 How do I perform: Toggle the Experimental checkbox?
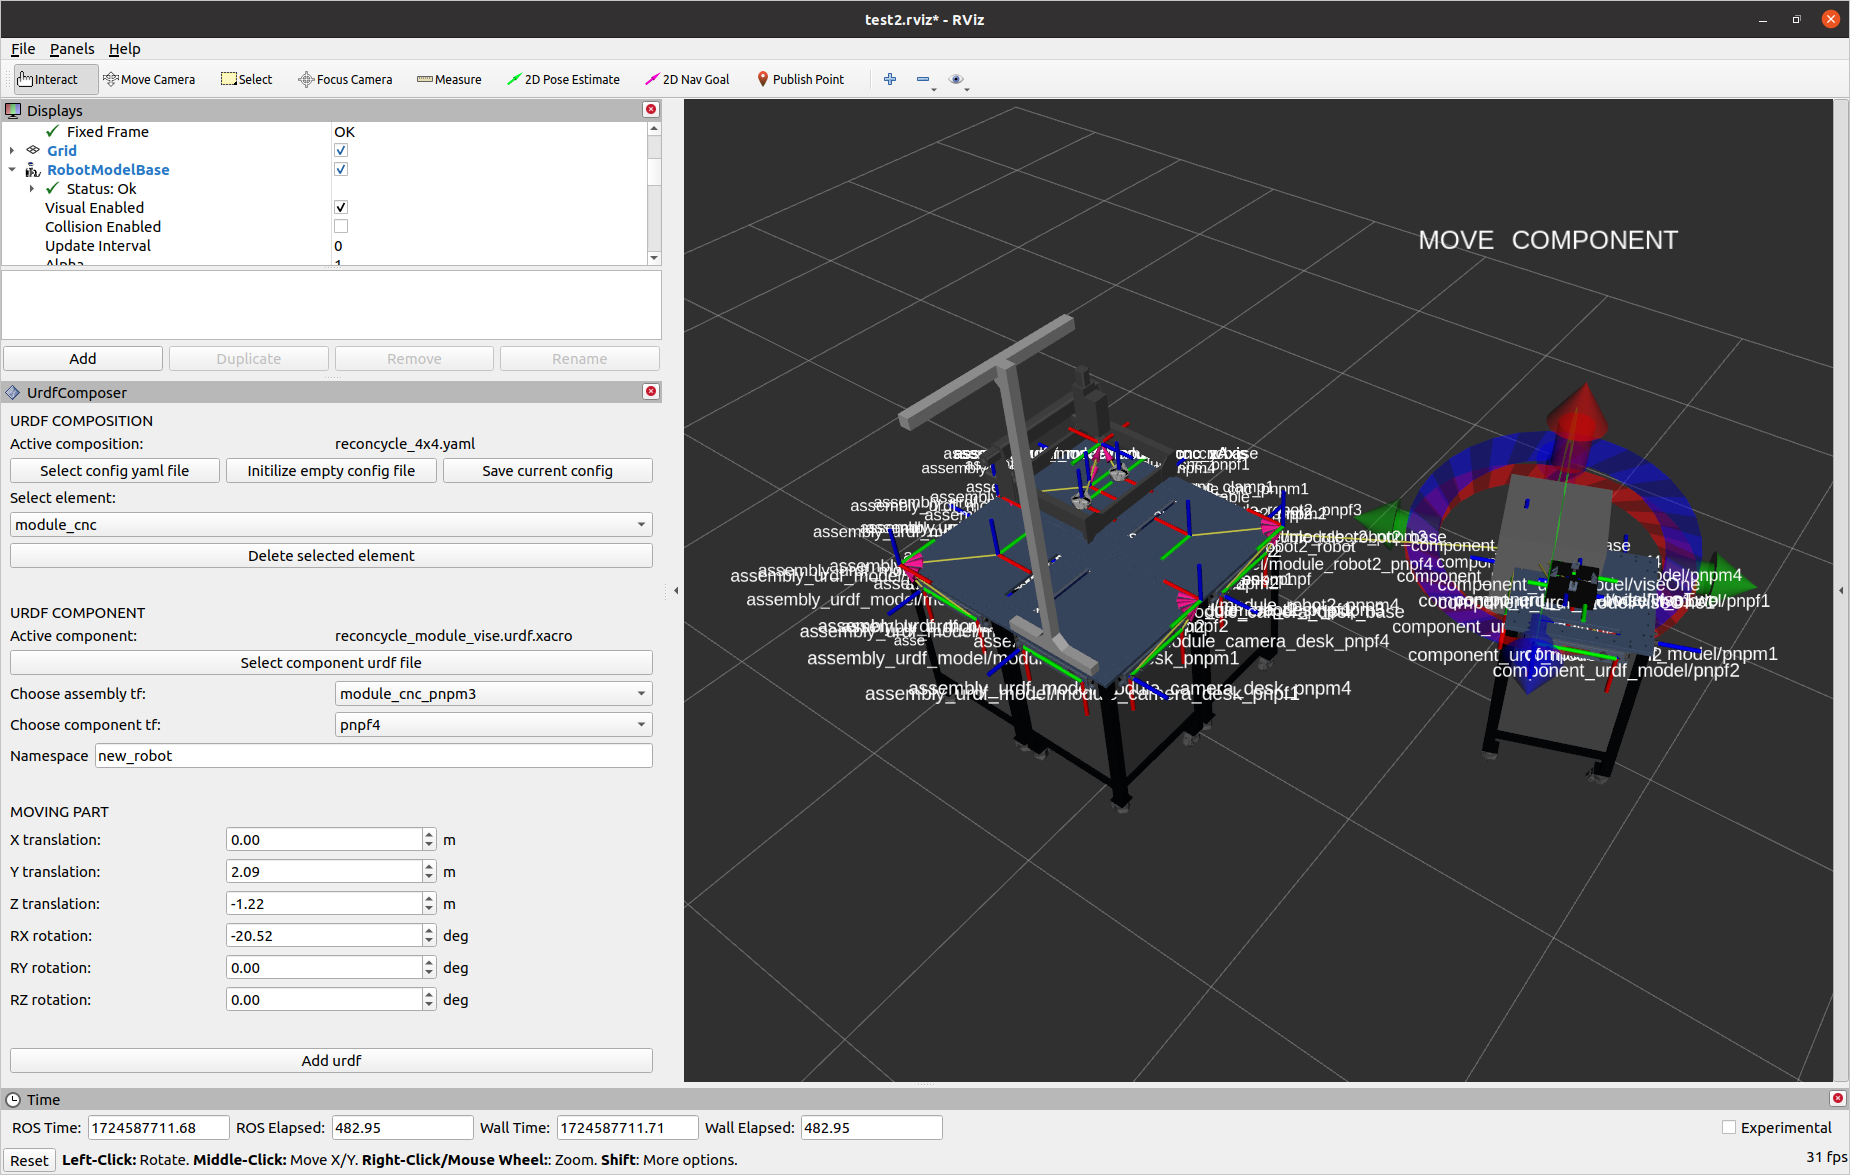pos(1729,1127)
